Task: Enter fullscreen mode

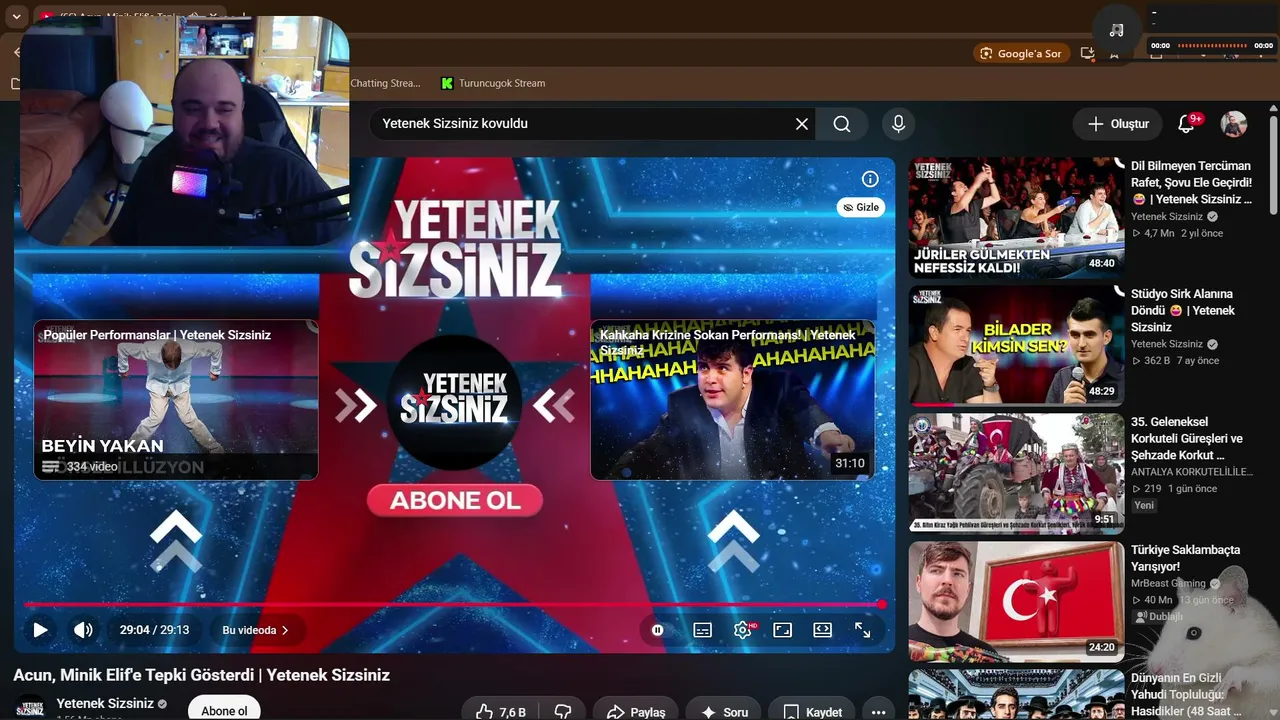Action: coord(862,630)
